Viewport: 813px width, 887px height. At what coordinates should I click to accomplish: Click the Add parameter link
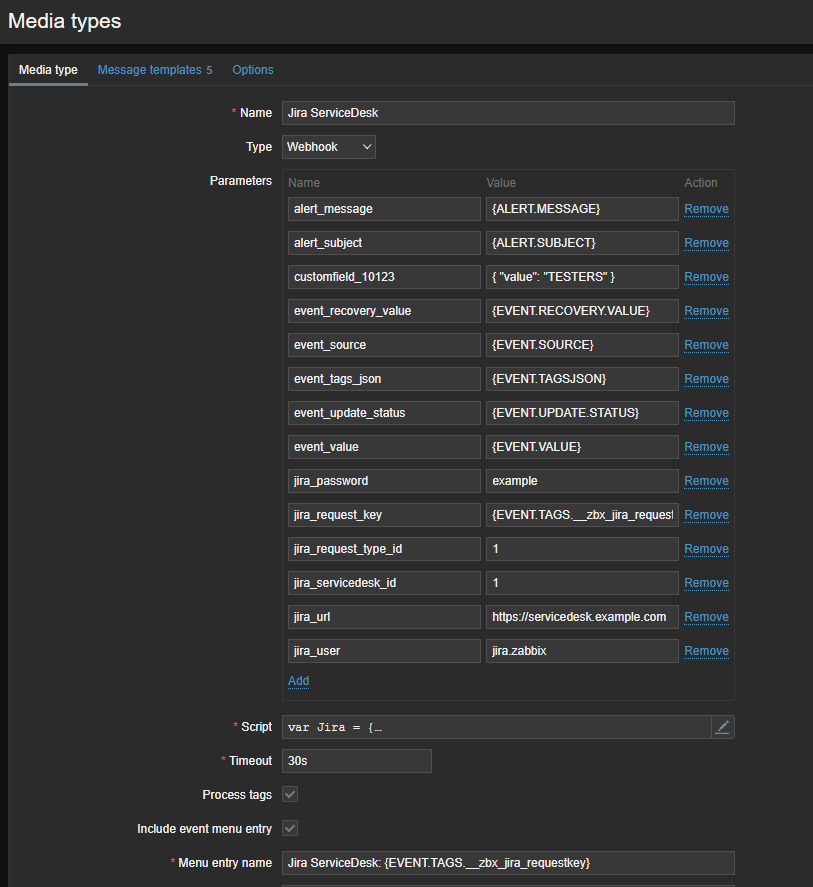coord(298,681)
